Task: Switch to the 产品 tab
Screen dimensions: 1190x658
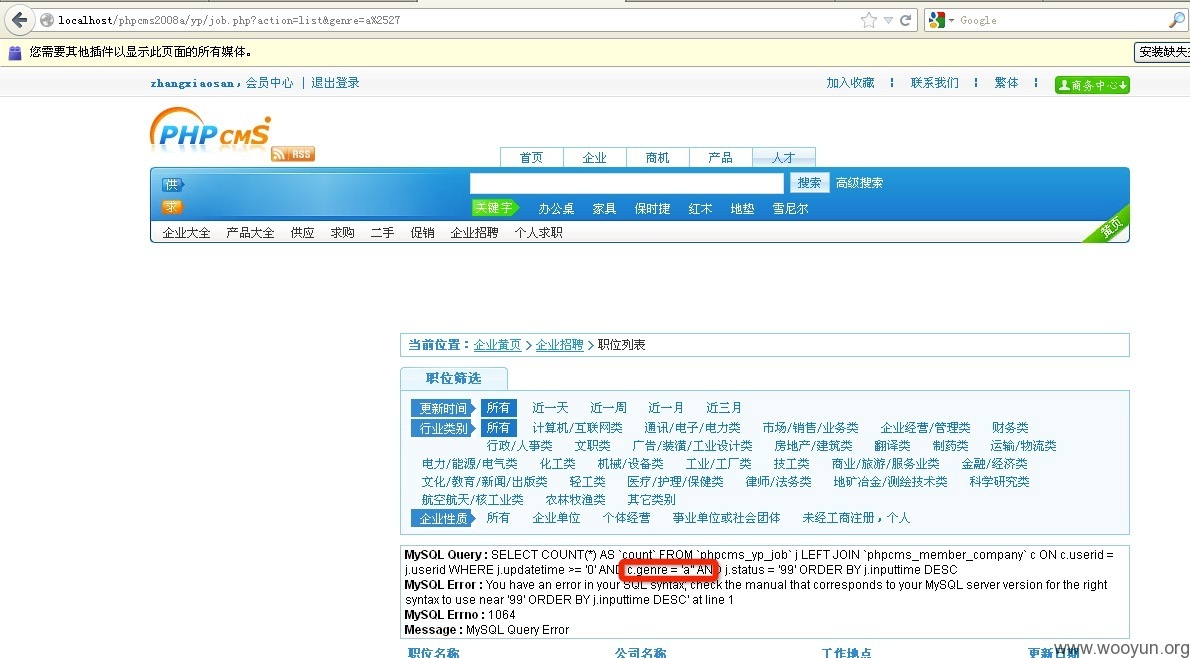Action: pyautogui.click(x=720, y=157)
